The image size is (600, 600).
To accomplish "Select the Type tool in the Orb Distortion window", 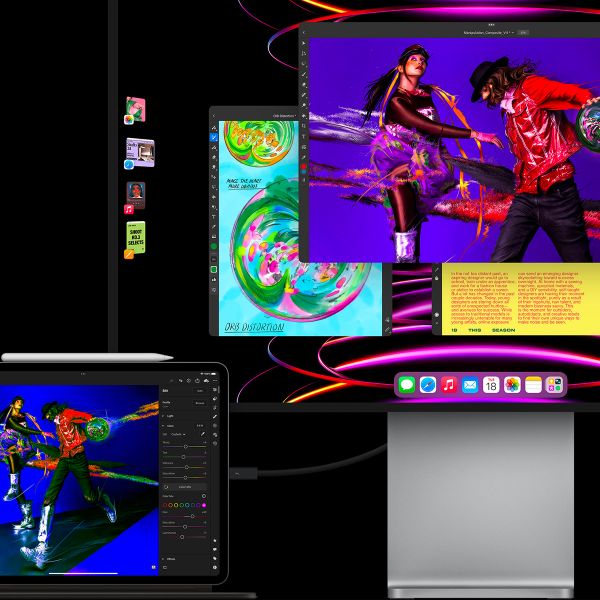I will [x=214, y=217].
